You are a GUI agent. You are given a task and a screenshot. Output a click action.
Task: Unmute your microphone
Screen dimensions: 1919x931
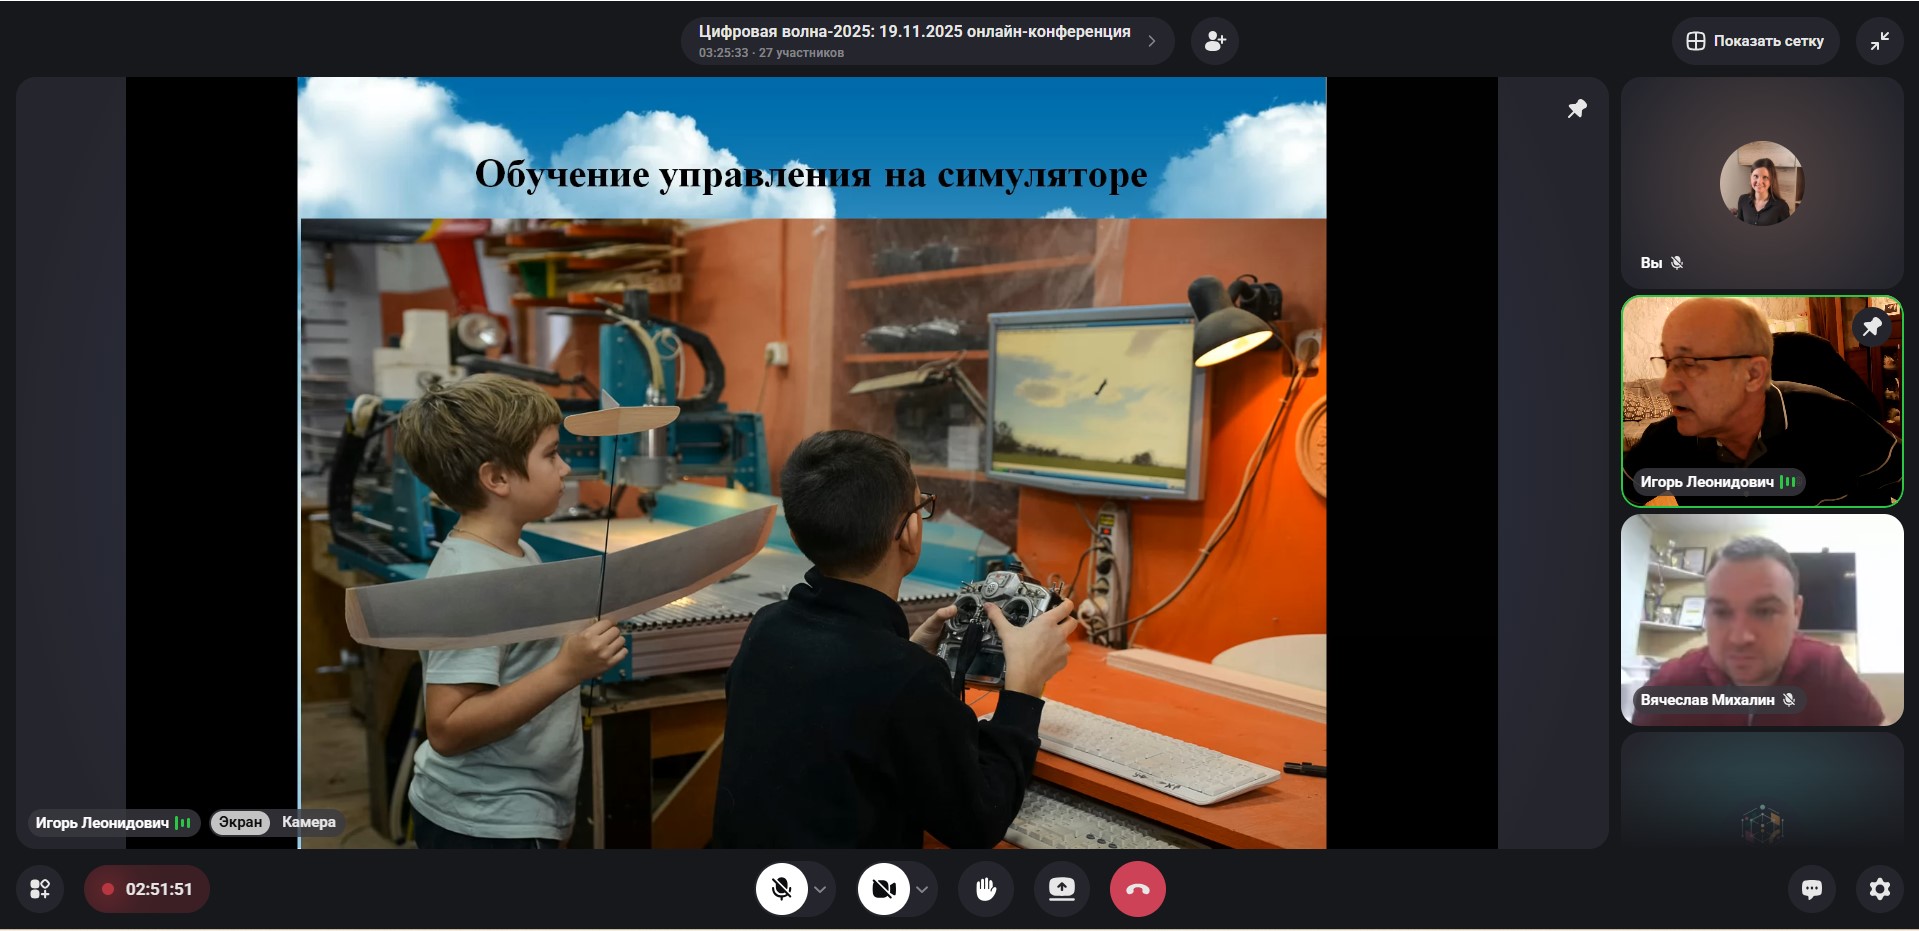point(782,889)
